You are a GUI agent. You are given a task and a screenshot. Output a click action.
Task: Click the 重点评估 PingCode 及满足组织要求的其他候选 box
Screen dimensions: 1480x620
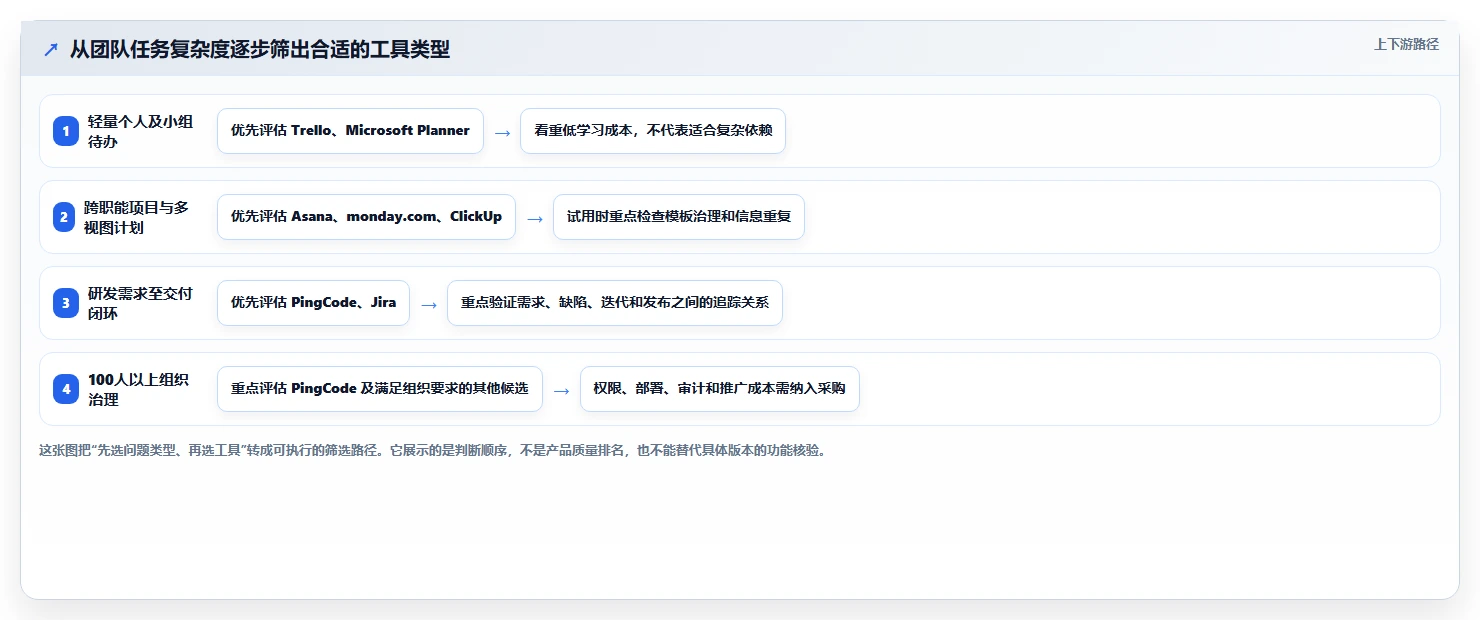pyautogui.click(x=380, y=389)
